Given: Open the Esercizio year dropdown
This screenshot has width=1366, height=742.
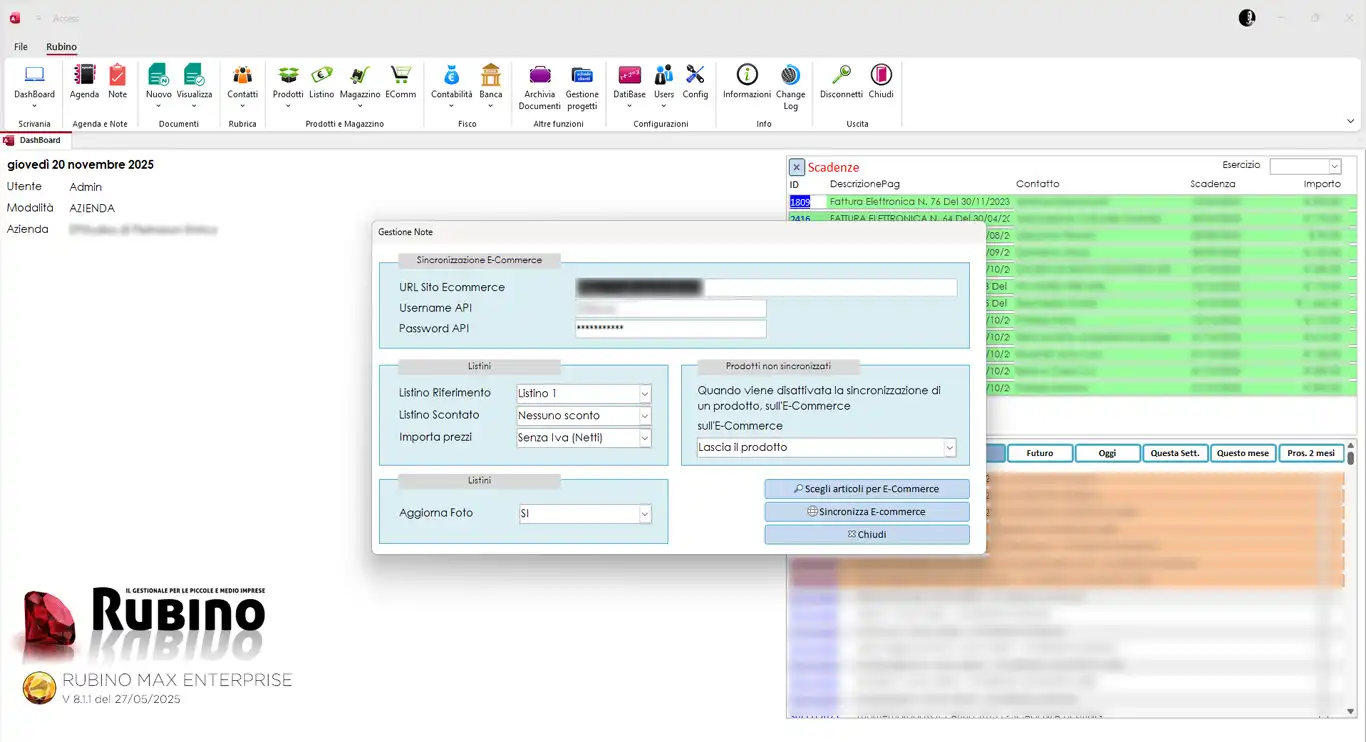Looking at the screenshot, I should 1334,167.
